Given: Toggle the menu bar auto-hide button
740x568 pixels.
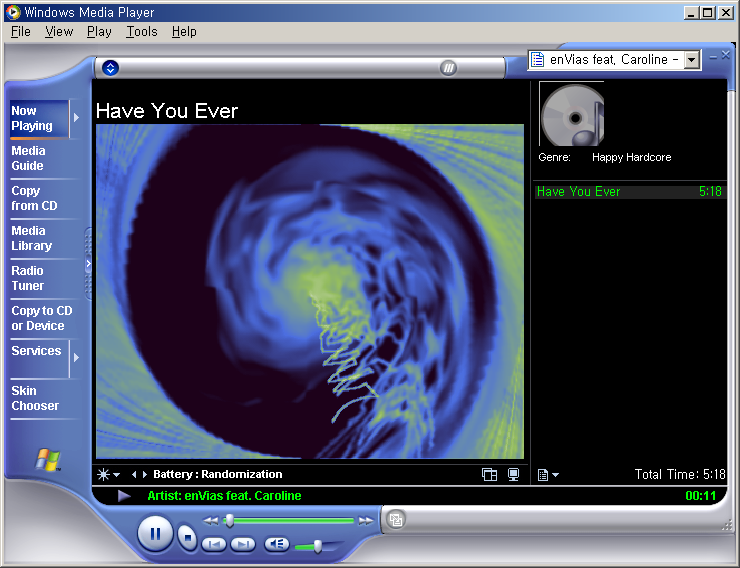Looking at the screenshot, I should [110, 68].
